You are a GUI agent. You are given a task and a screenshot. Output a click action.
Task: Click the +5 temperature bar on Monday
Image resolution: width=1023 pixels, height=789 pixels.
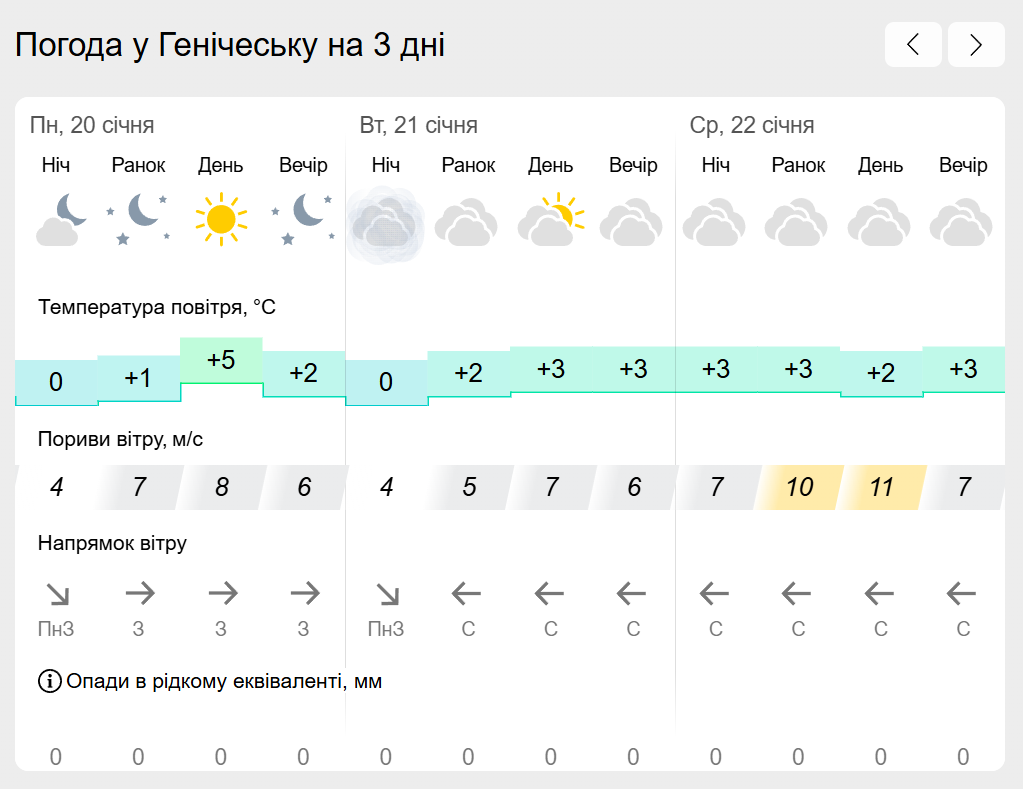(x=221, y=360)
